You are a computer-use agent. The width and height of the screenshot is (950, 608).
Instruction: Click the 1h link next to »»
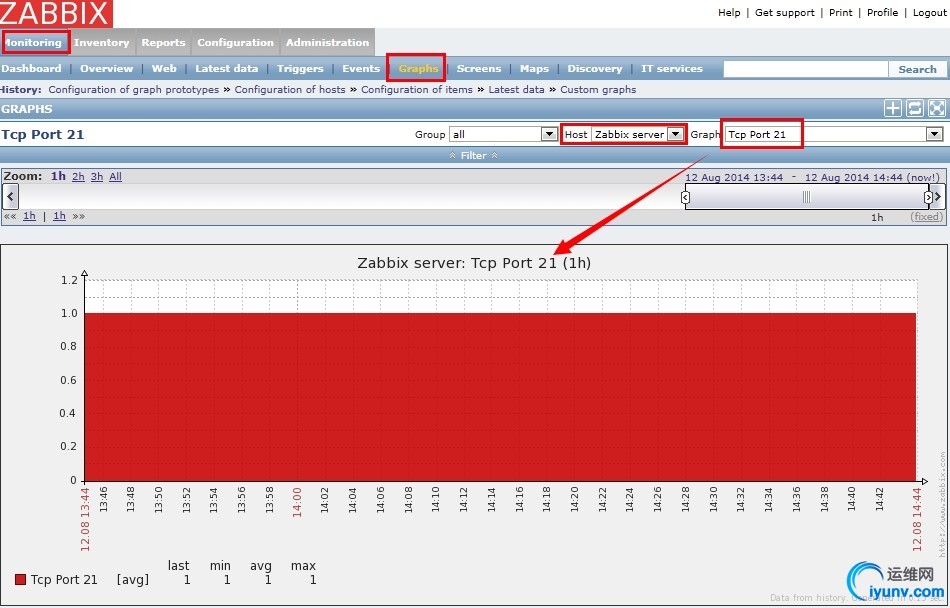59,216
